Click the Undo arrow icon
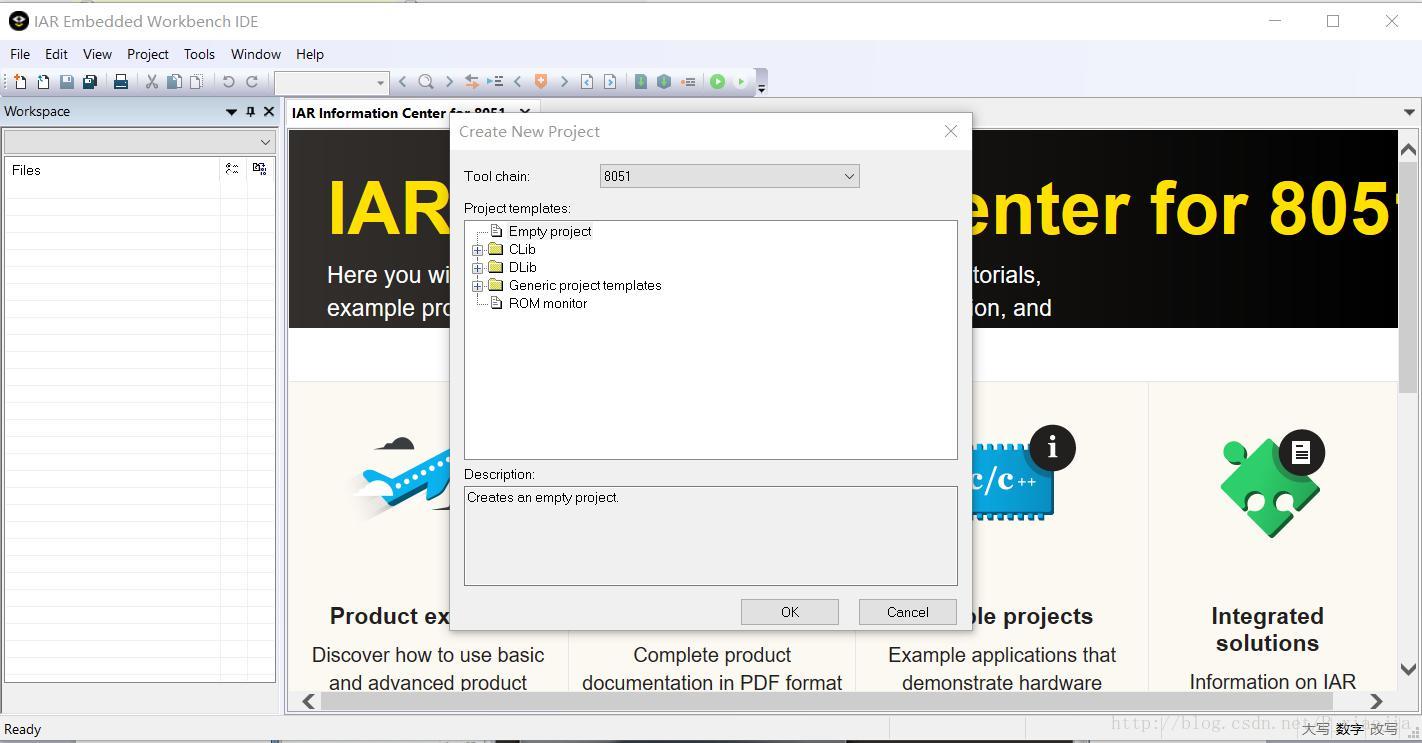This screenshot has width=1422, height=743. tap(228, 82)
